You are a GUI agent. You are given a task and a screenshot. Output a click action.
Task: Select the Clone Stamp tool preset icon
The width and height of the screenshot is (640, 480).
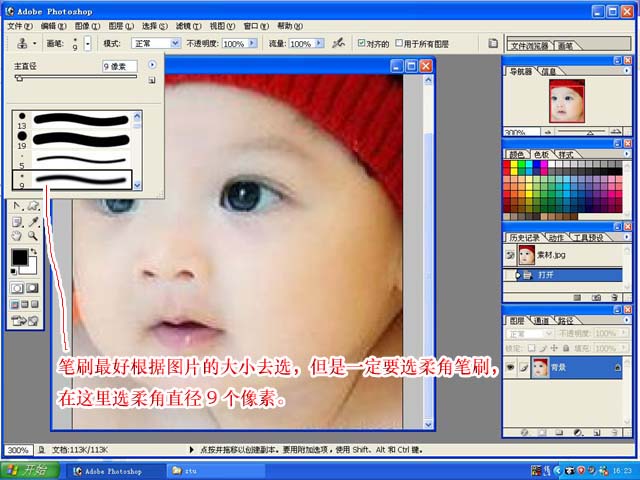[22, 43]
